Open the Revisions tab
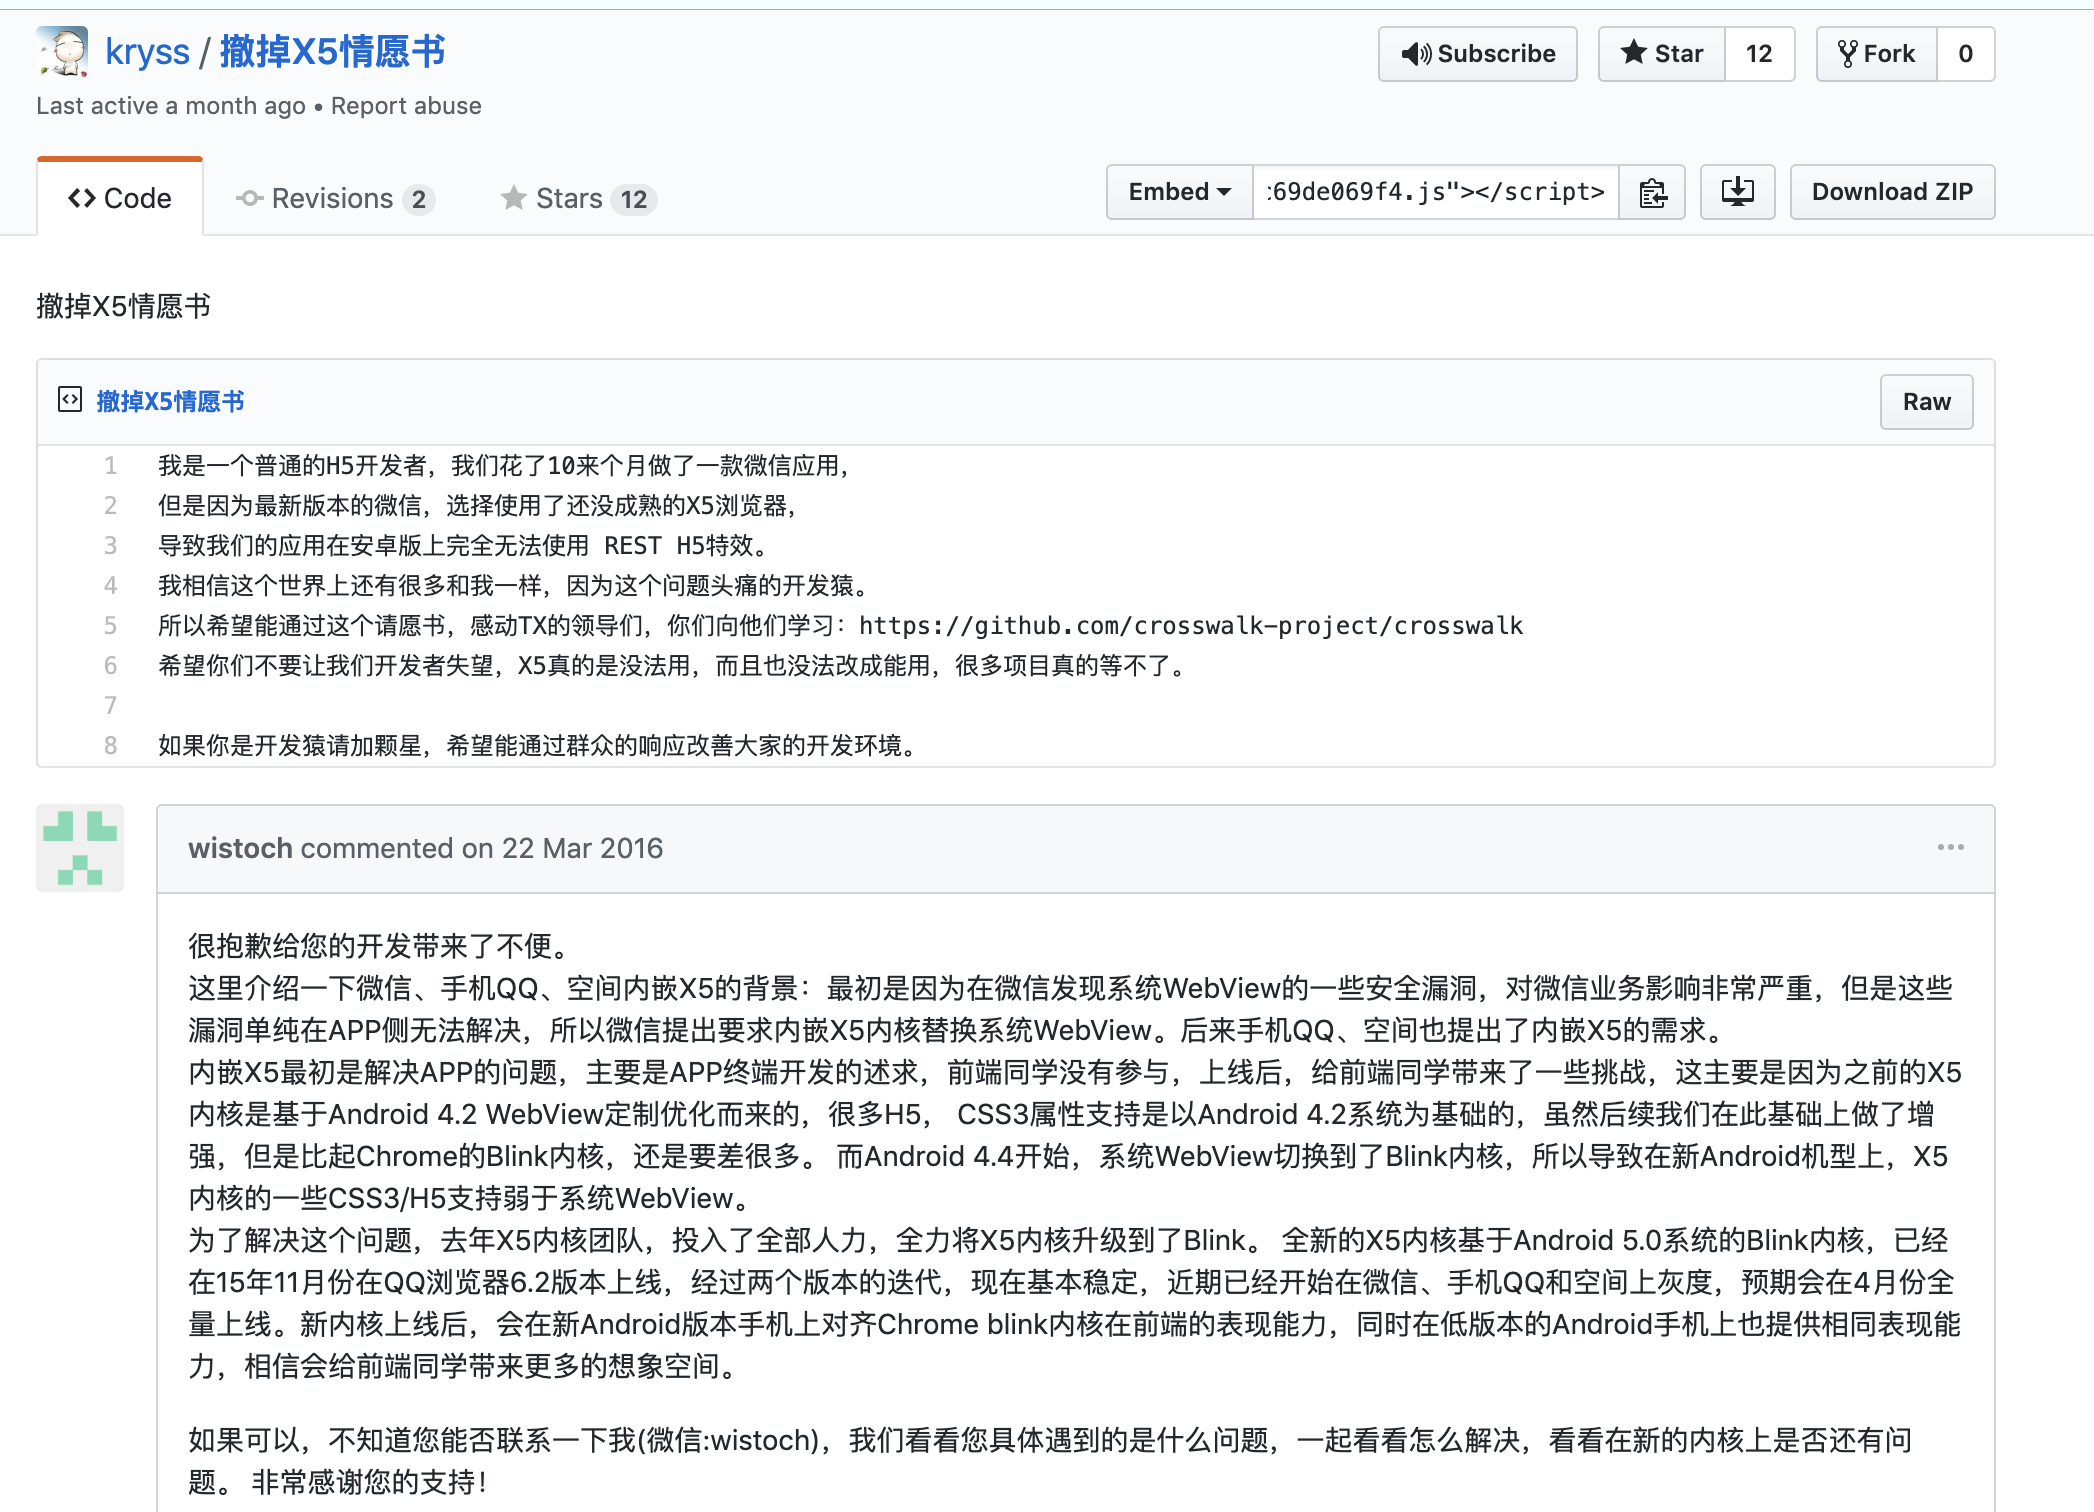 click(335, 199)
